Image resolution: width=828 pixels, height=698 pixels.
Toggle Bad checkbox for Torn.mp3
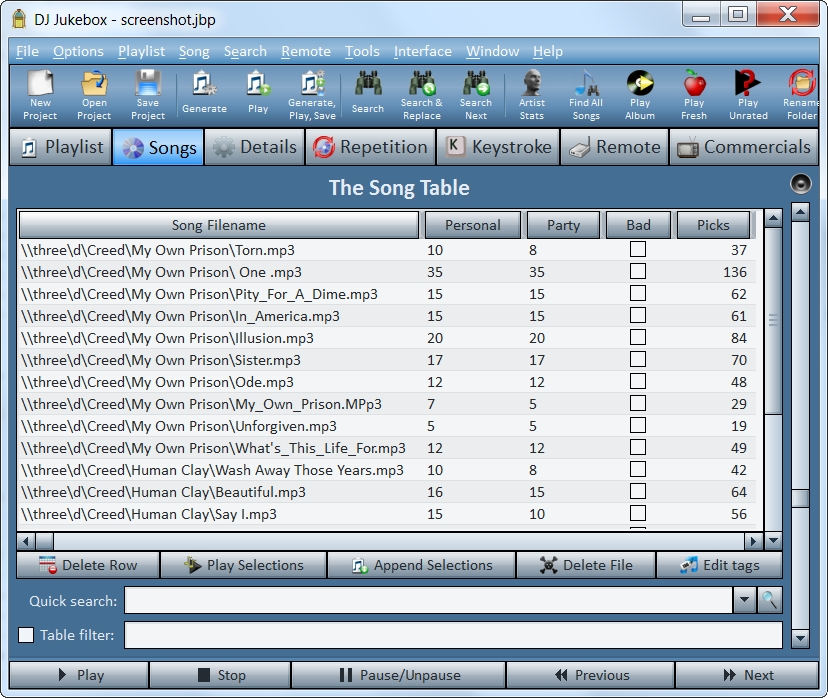[638, 249]
